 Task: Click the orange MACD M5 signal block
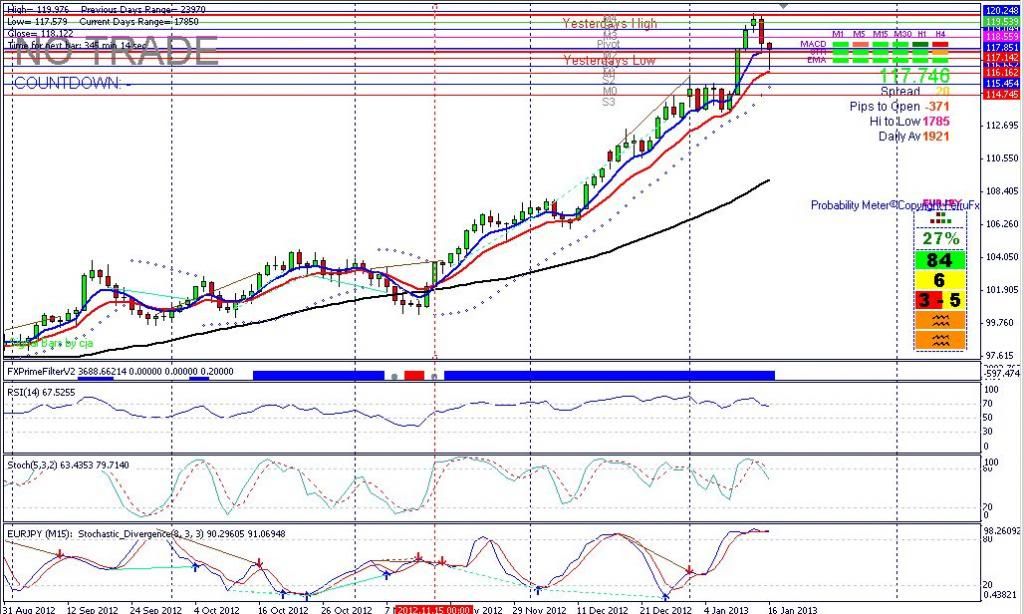[x=859, y=45]
